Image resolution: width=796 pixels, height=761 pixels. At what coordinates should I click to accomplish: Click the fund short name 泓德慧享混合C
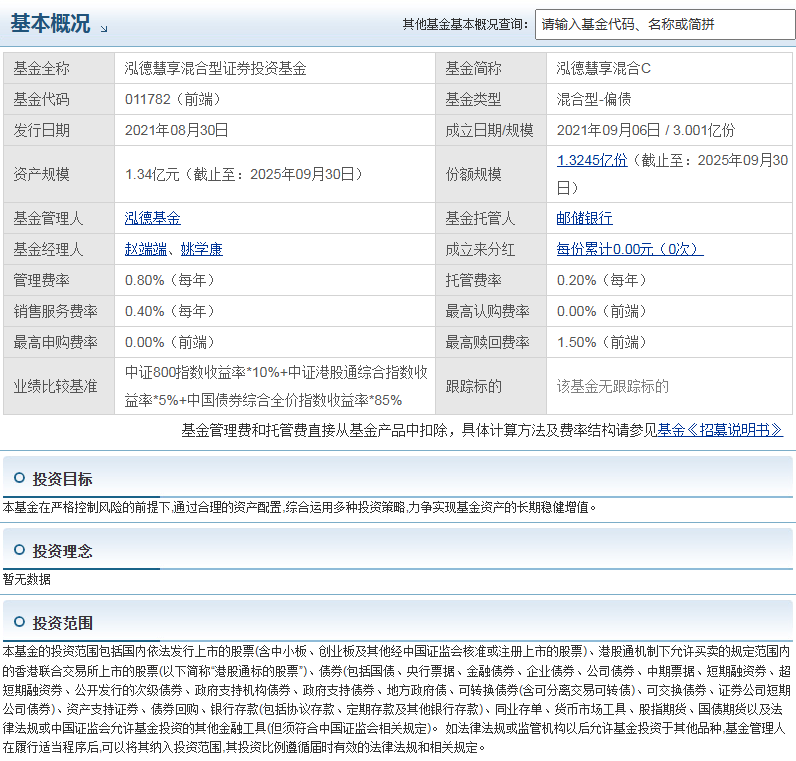pyautogui.click(x=604, y=69)
